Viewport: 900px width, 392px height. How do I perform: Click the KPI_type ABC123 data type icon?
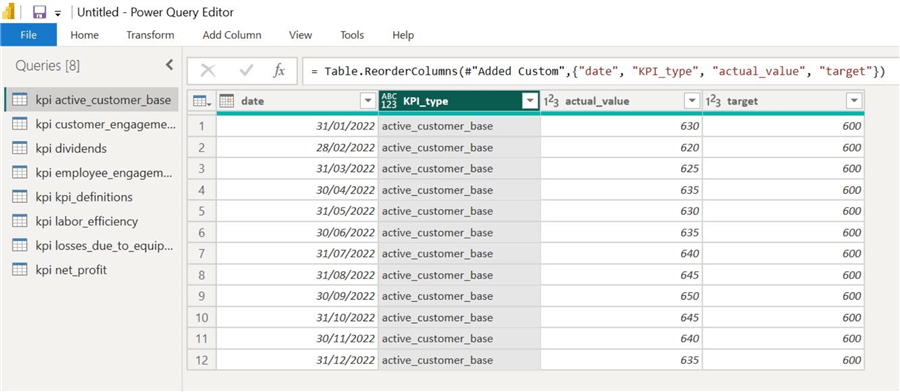point(389,101)
